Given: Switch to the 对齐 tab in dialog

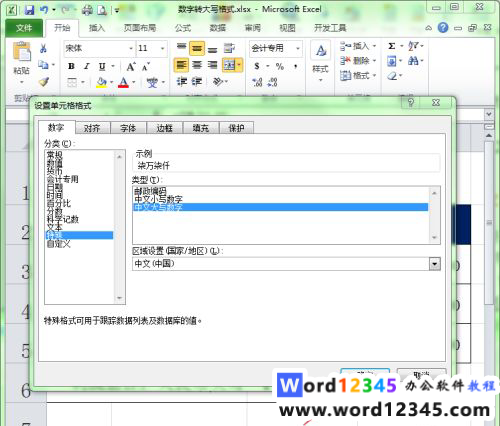Looking at the screenshot, I should tap(92, 128).
